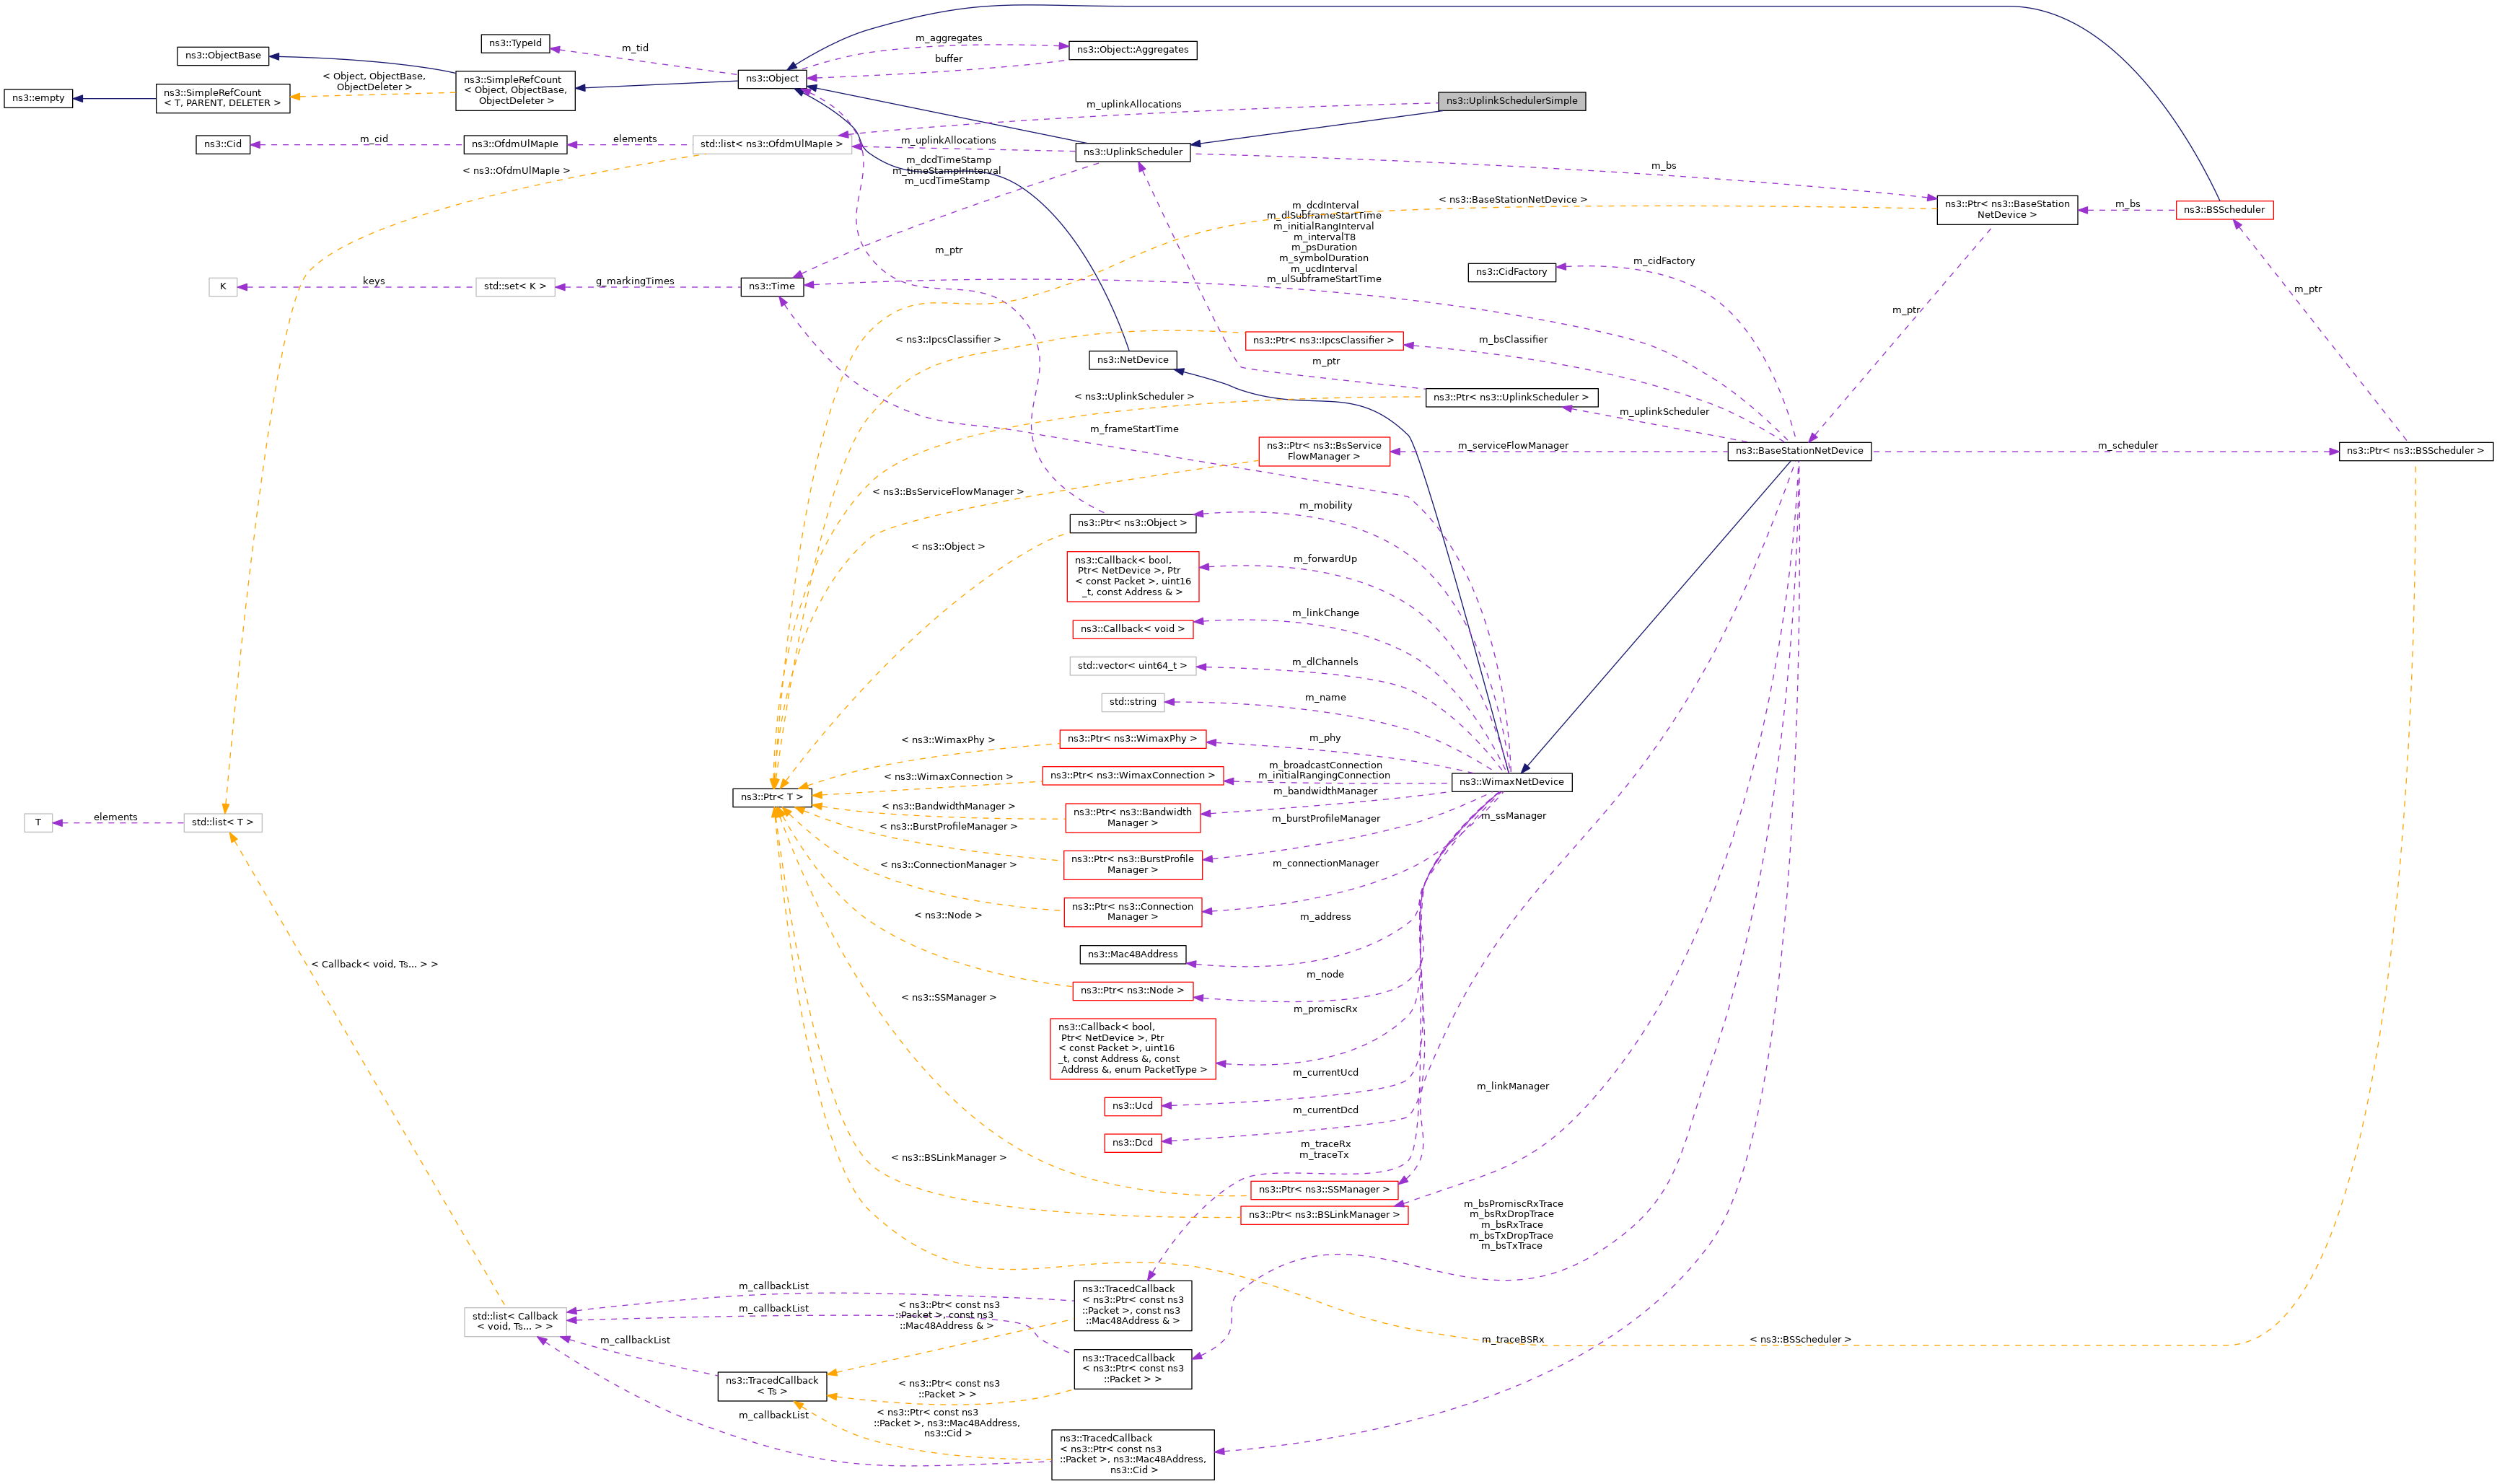The height and width of the screenshot is (1484, 2497).
Task: Click the ns3::Cid node
Action: [223, 145]
